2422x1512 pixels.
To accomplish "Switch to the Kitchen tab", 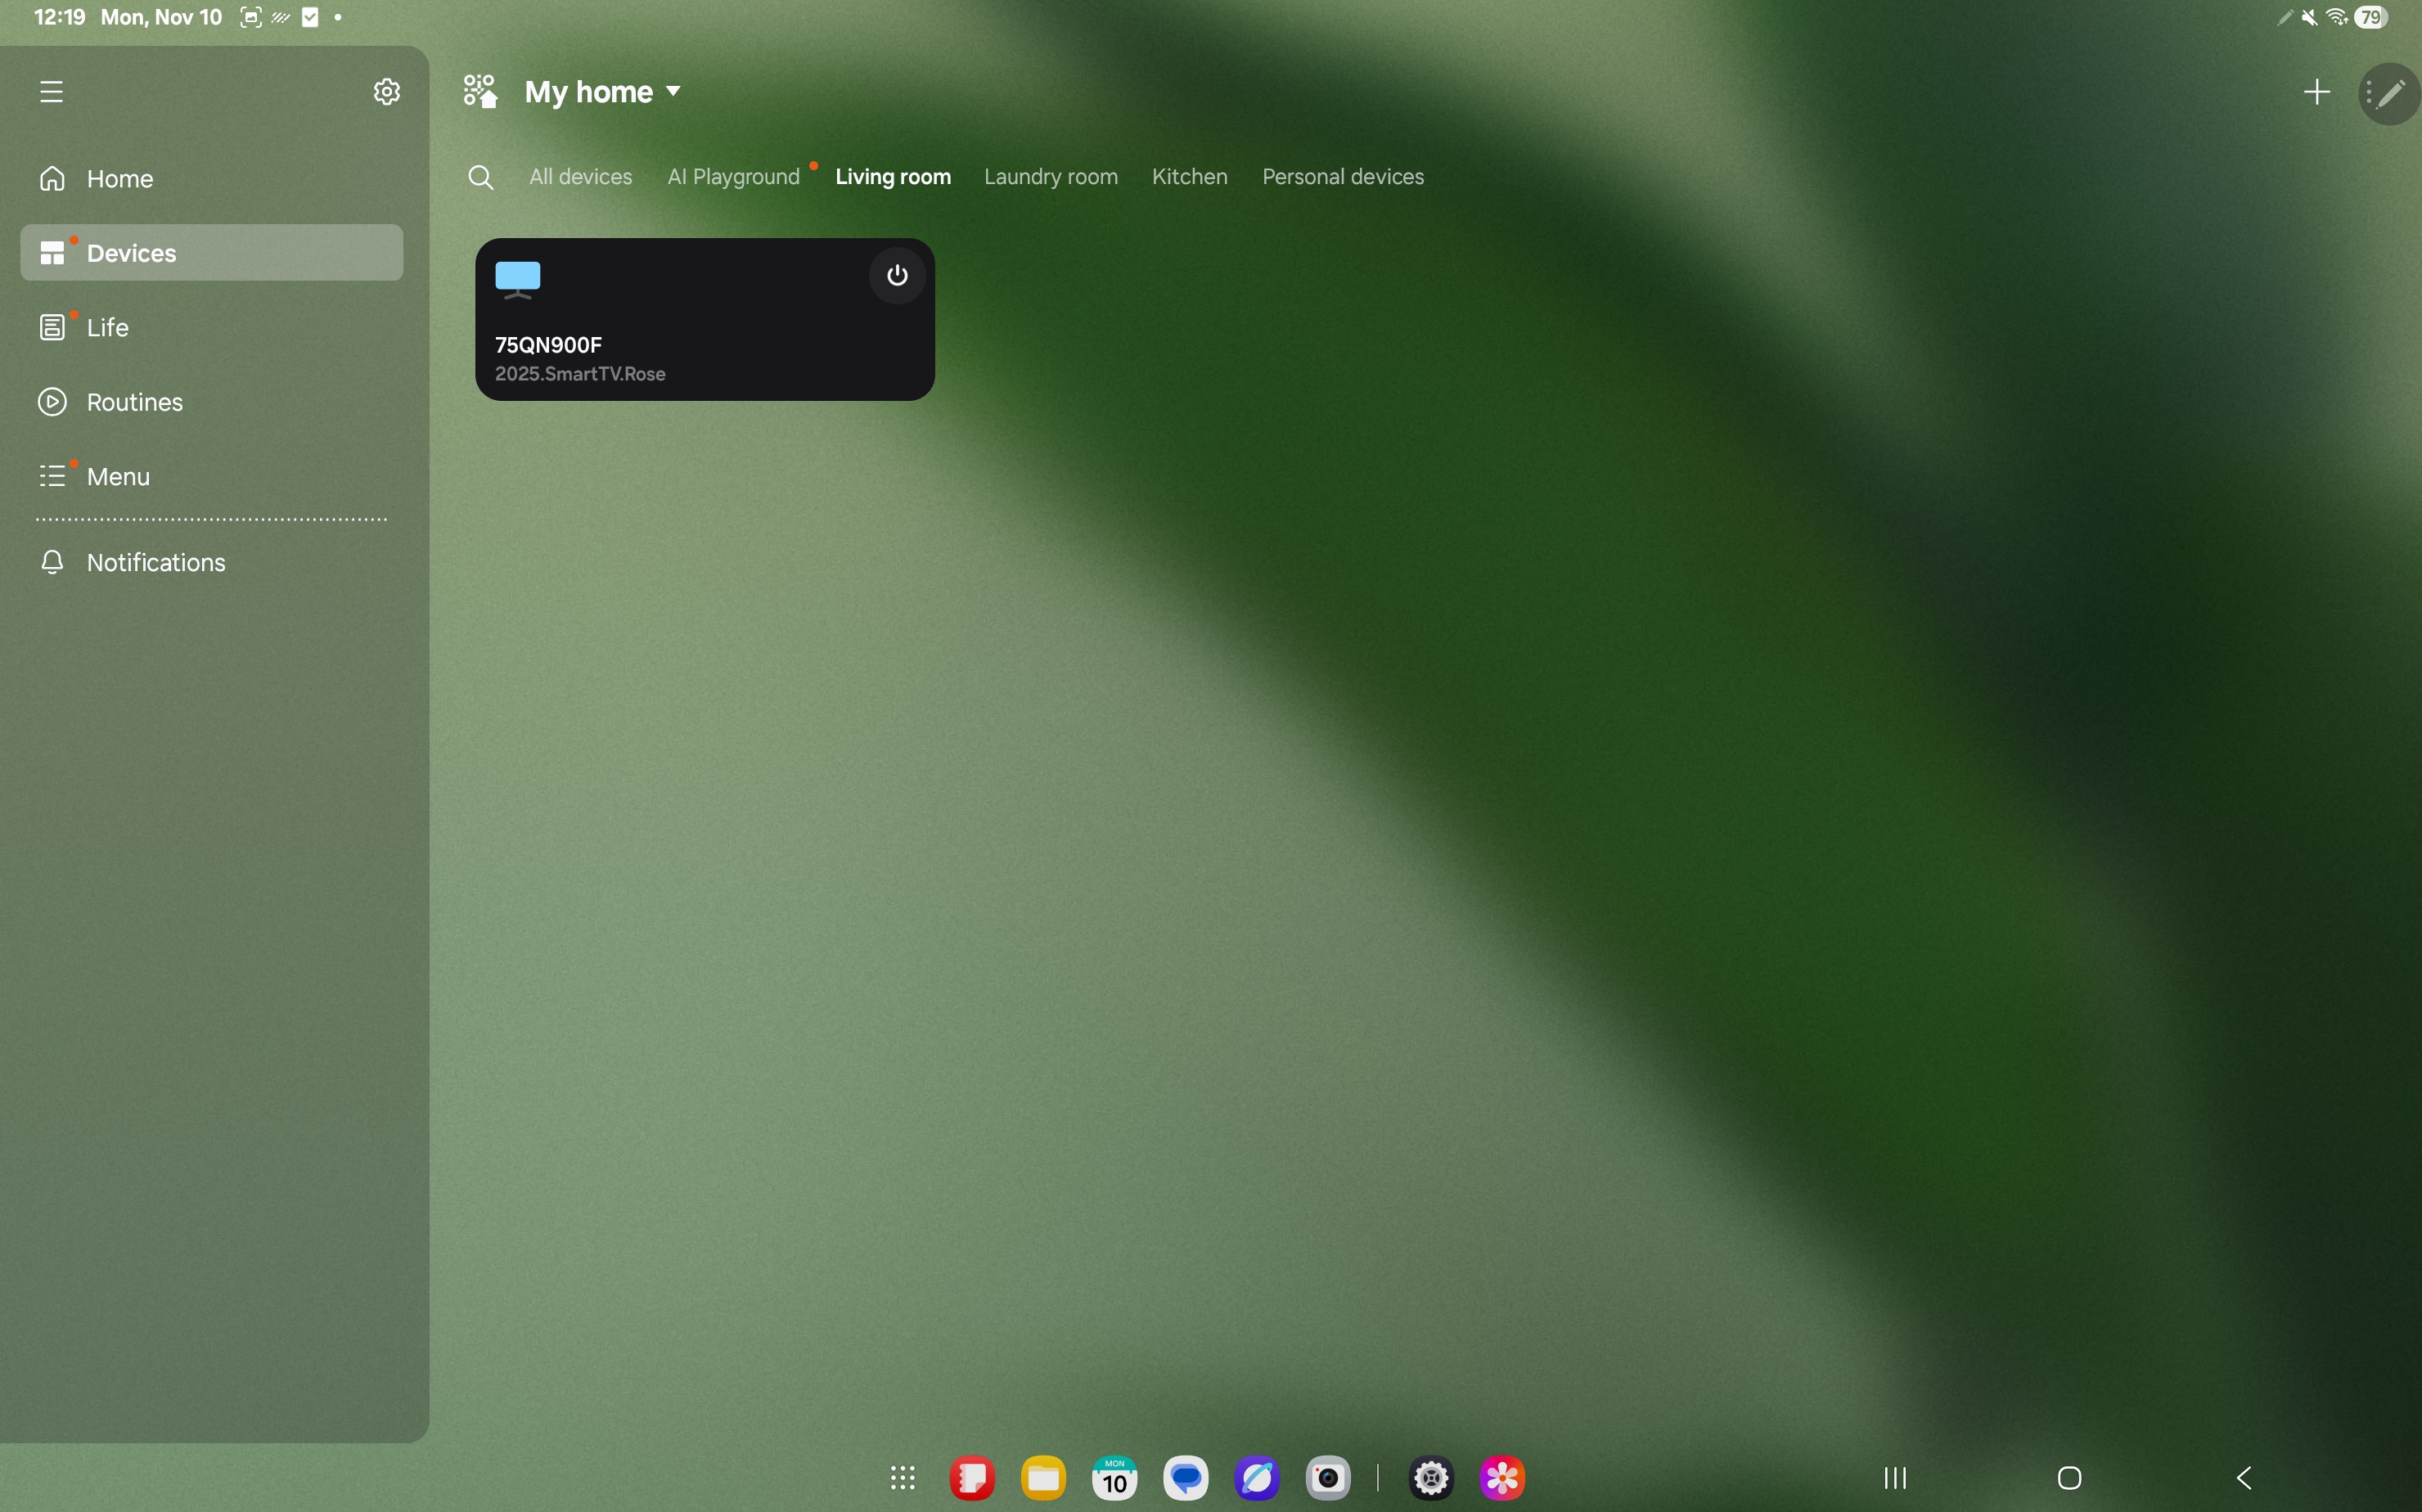I will click(x=1189, y=177).
